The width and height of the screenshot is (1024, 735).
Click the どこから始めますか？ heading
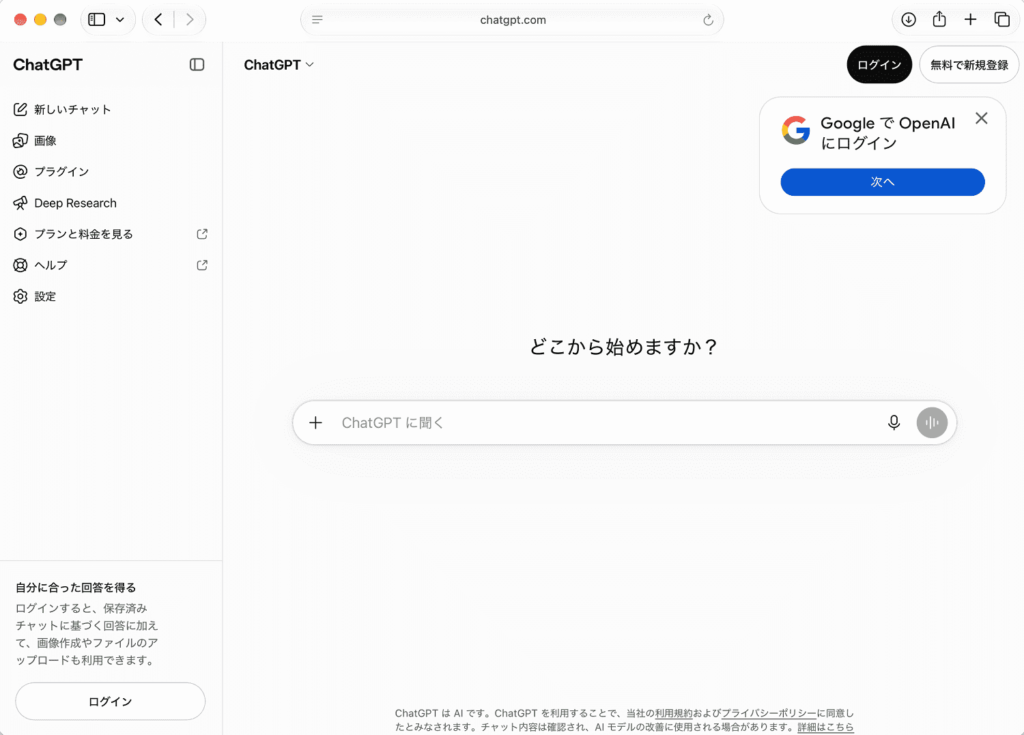coord(624,346)
